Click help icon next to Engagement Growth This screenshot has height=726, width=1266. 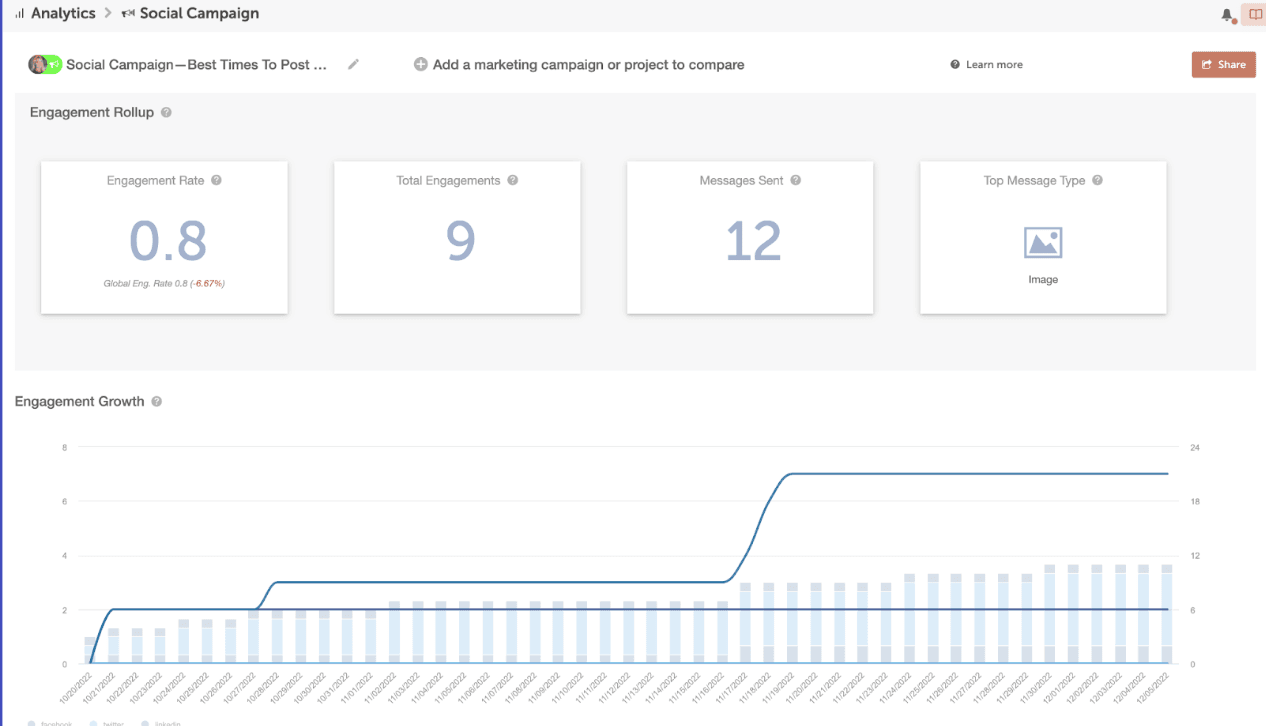pyautogui.click(x=157, y=402)
